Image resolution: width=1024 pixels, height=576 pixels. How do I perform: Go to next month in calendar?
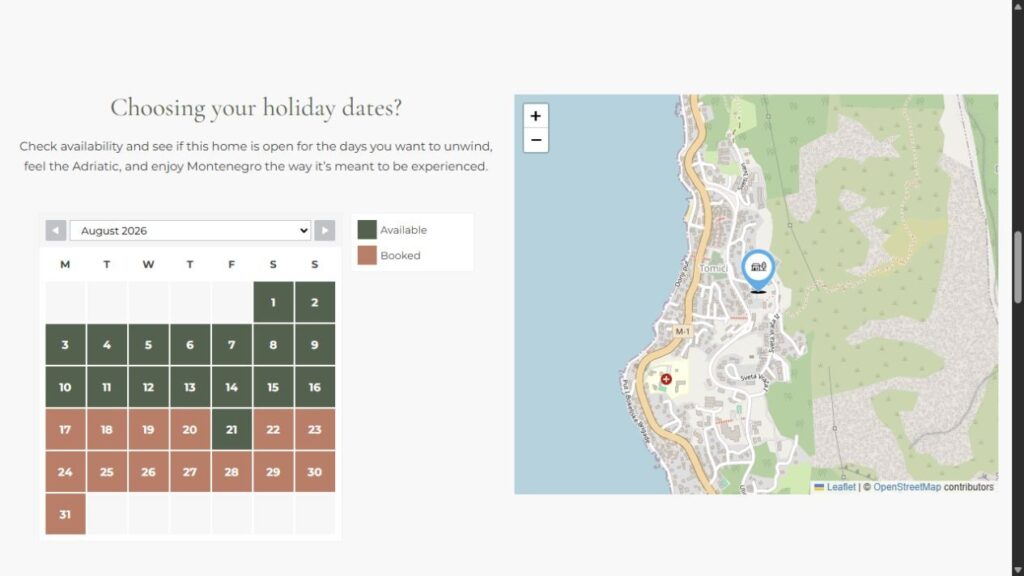[x=325, y=231]
